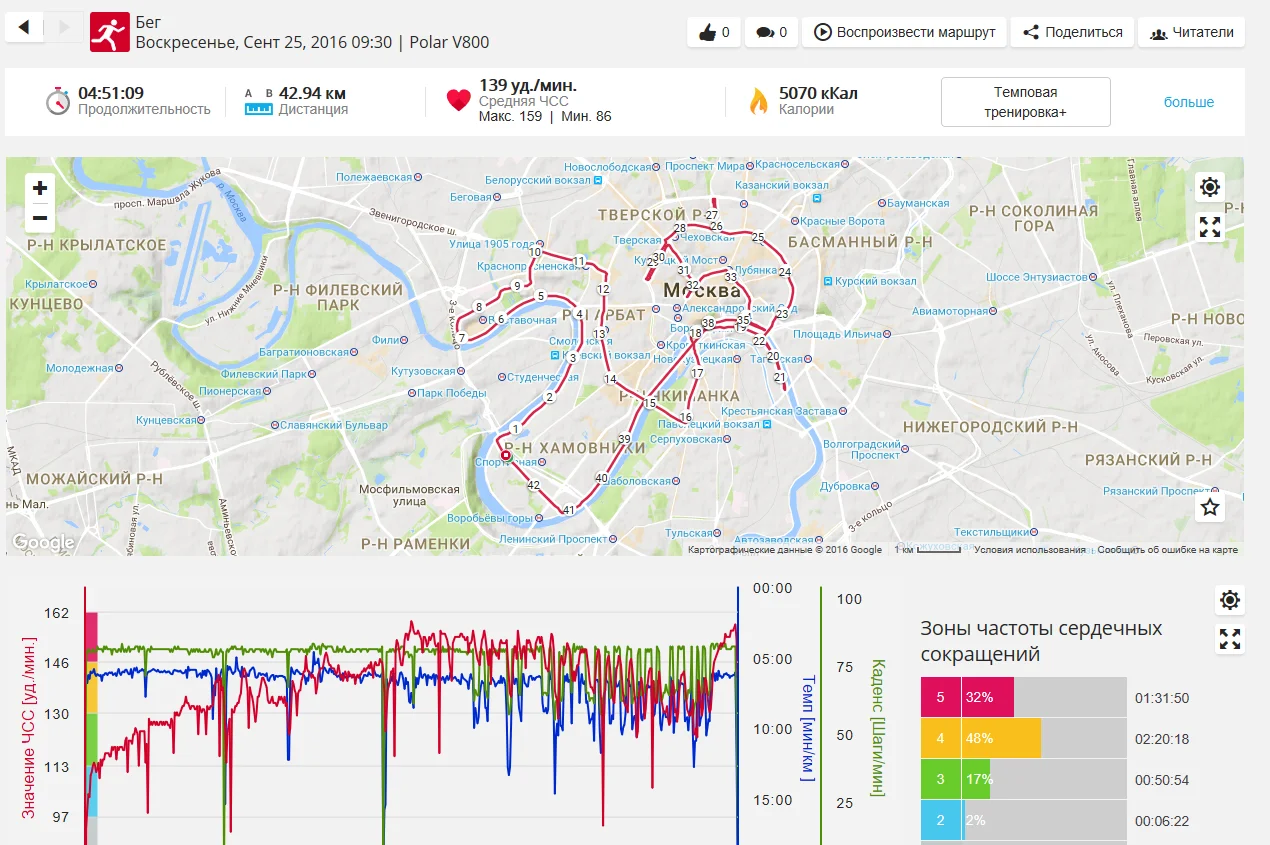Open map settings gear
Screen dimensions: 1270x845
[x=1210, y=187]
